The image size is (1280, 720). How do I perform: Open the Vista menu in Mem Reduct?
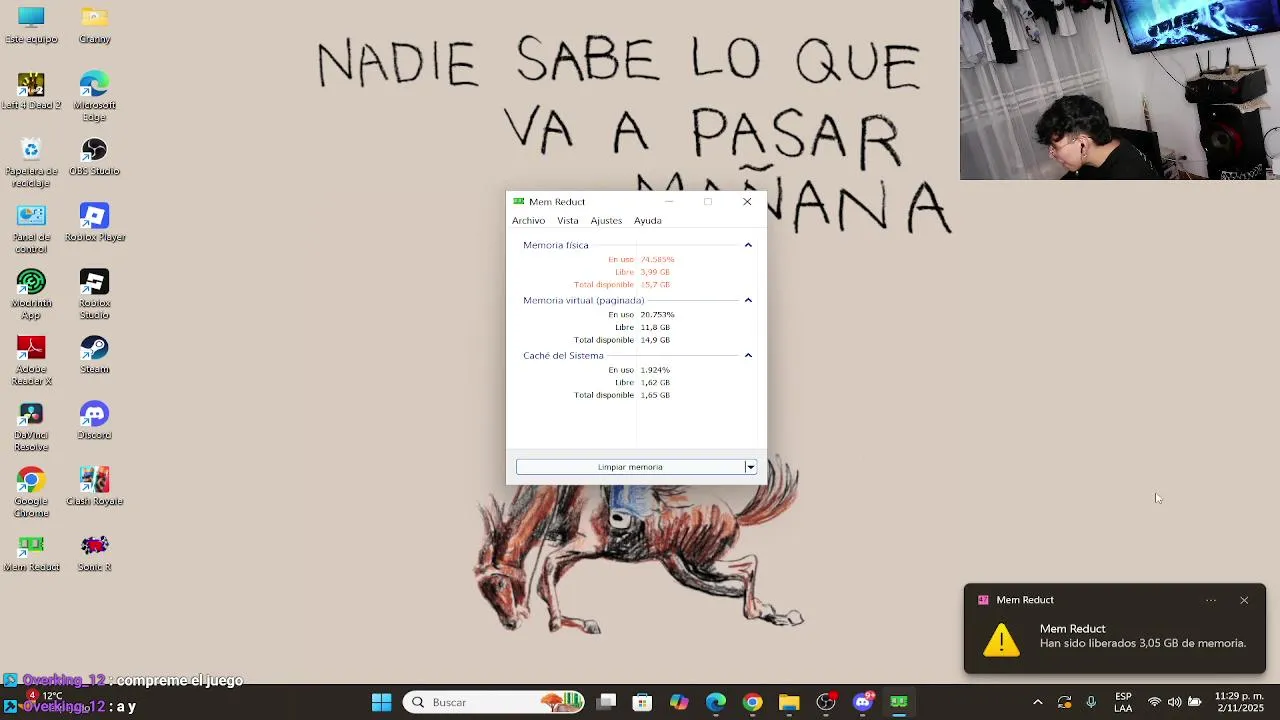(568, 220)
